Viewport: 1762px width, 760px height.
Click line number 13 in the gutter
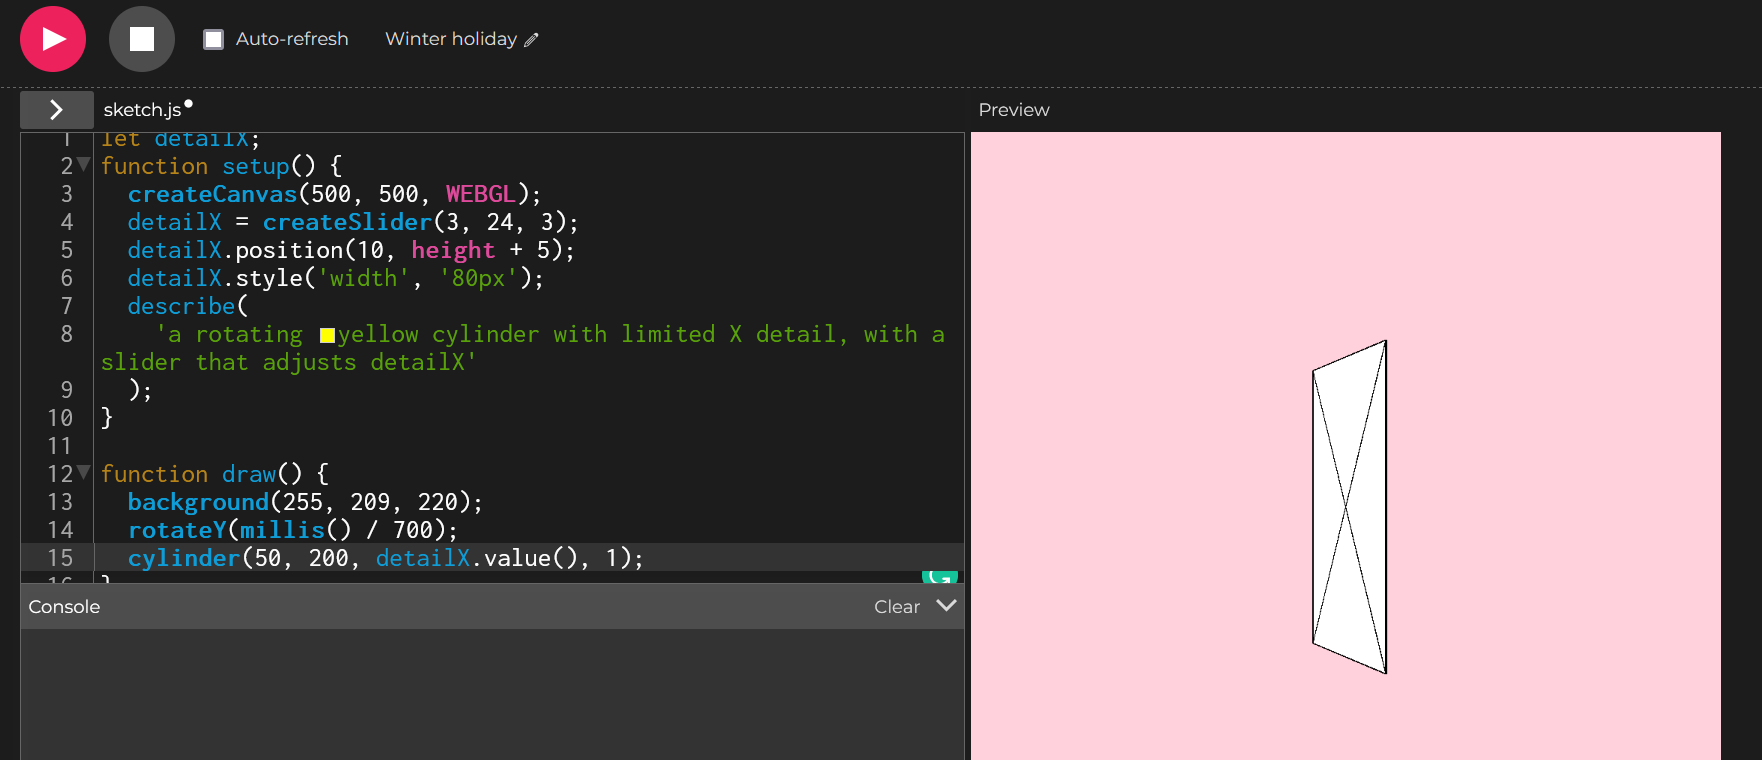pos(60,502)
